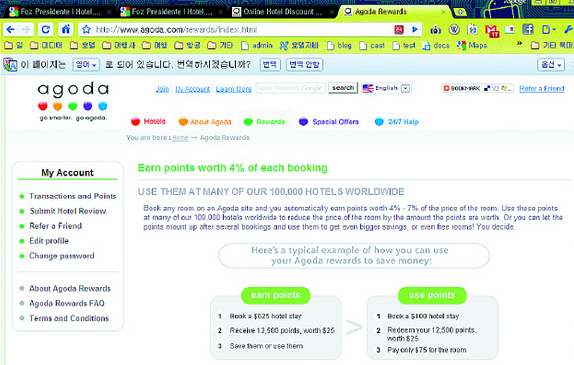Open the camera screenshot extension
The height and width of the screenshot is (365, 574).
click(436, 30)
